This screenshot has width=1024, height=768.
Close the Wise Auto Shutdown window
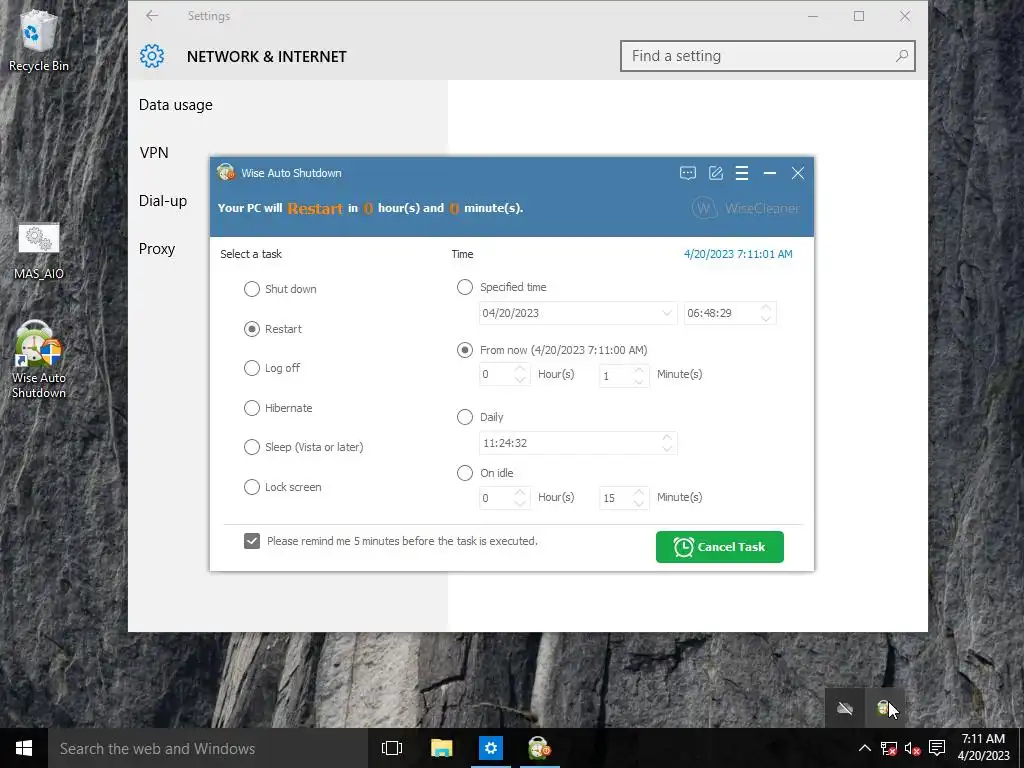pyautogui.click(x=797, y=173)
